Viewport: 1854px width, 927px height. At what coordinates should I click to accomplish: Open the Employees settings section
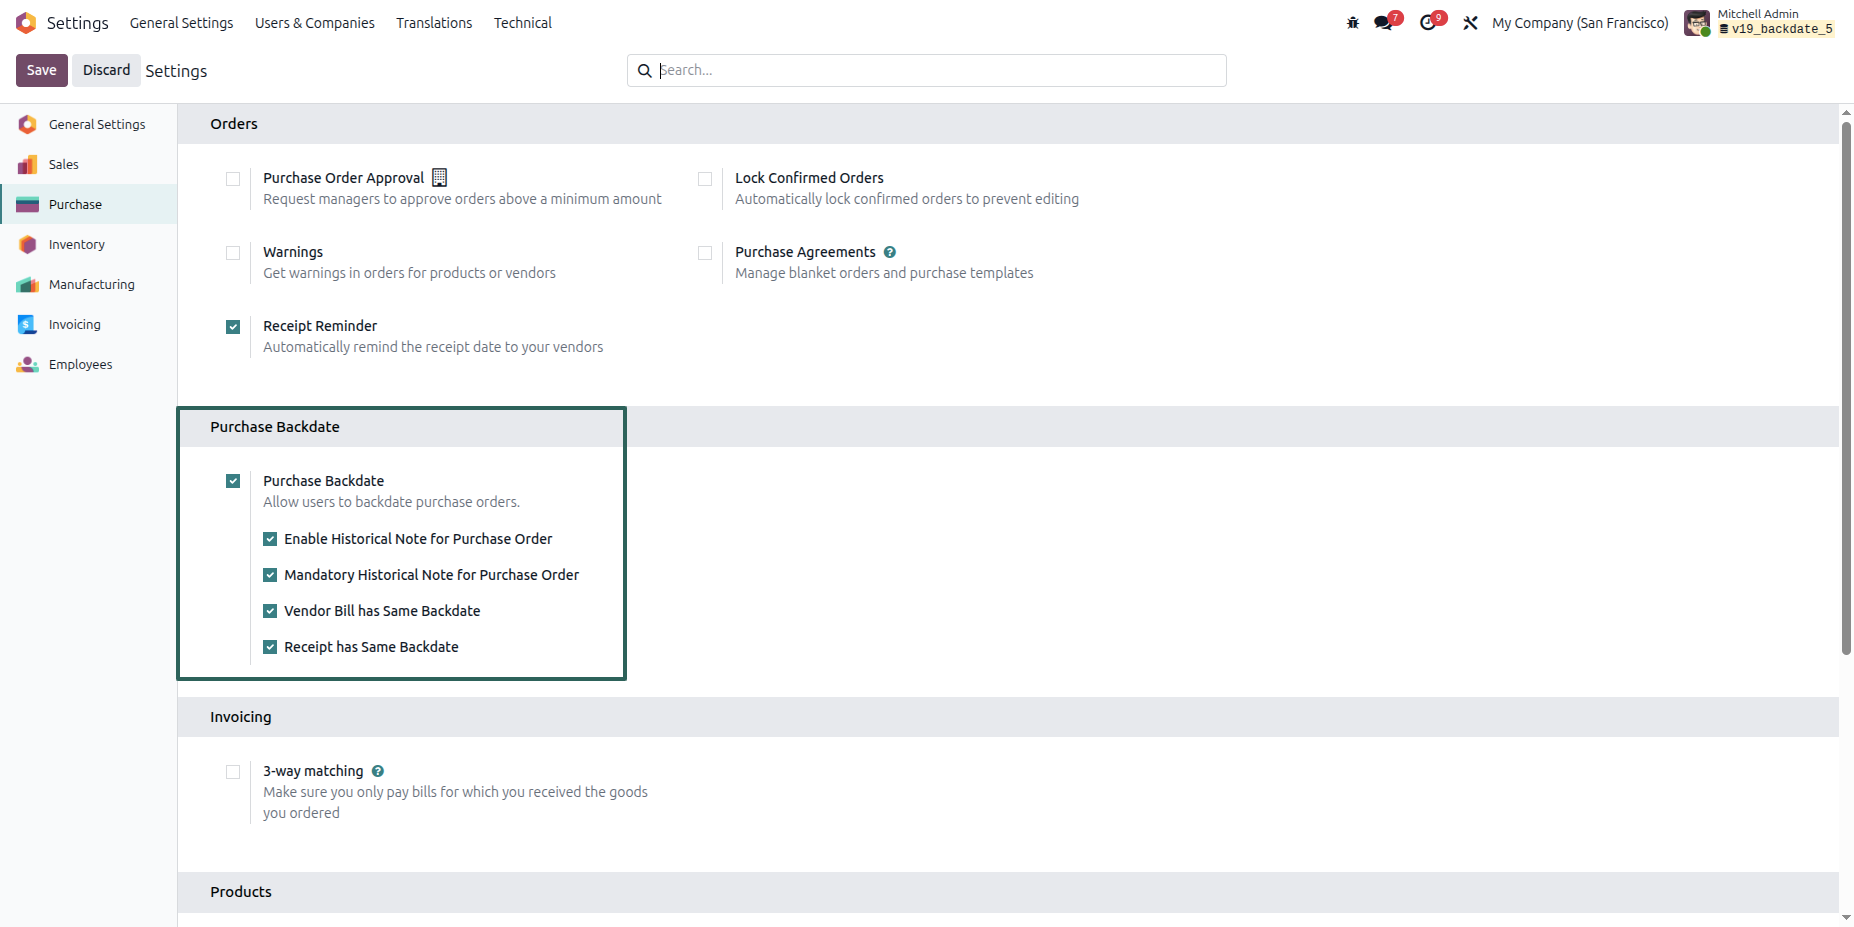coord(88,364)
